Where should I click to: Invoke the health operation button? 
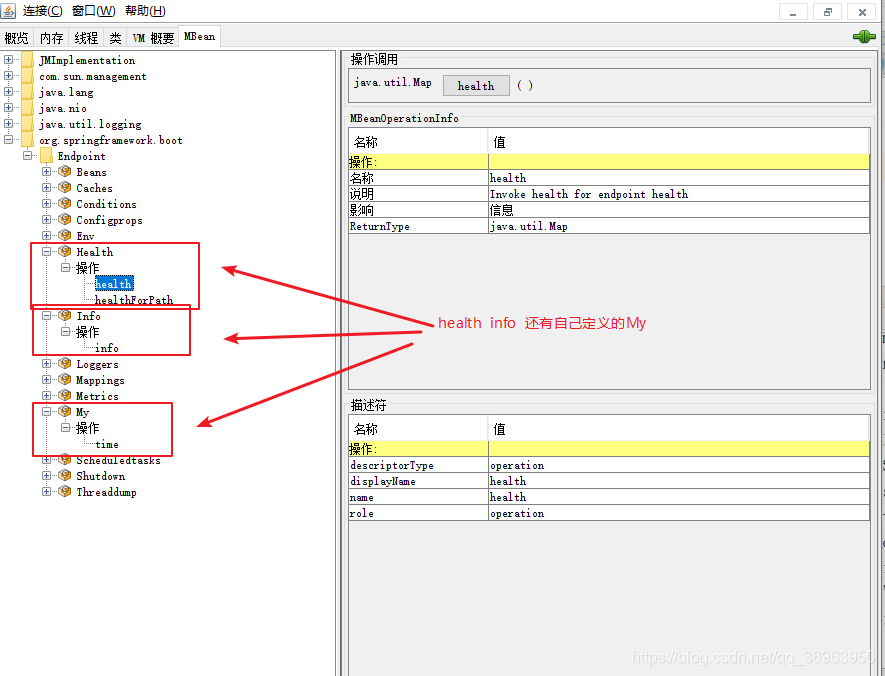476,86
